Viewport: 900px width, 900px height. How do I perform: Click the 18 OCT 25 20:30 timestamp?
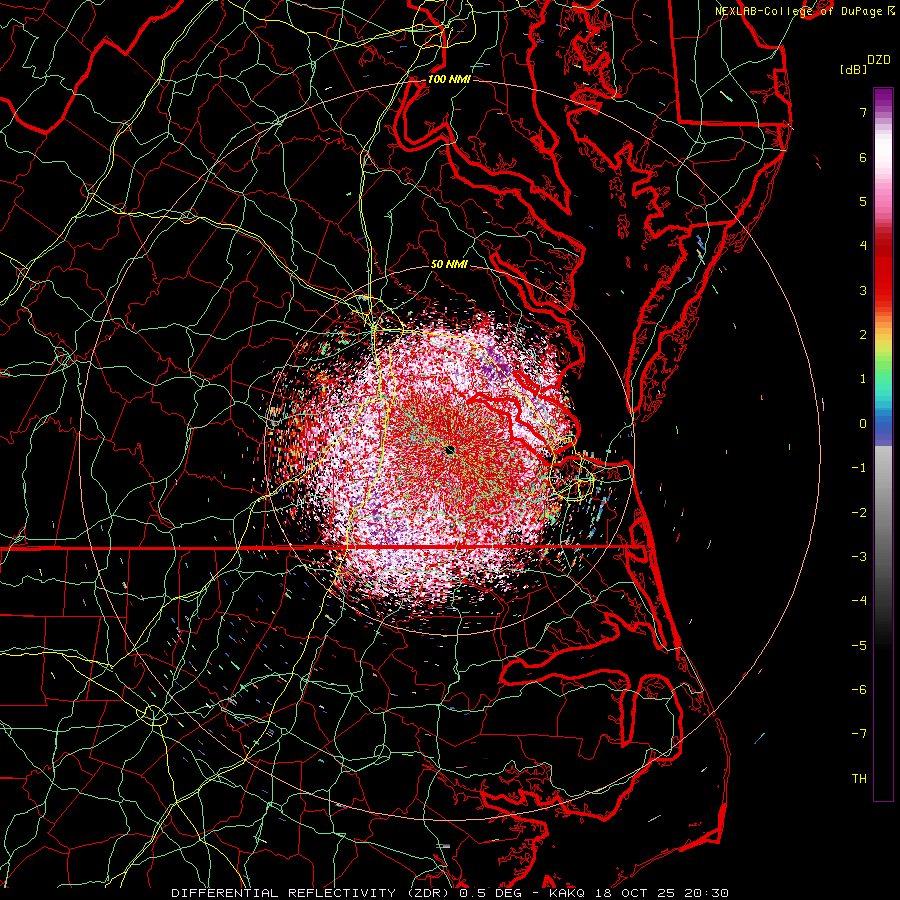[x=660, y=893]
